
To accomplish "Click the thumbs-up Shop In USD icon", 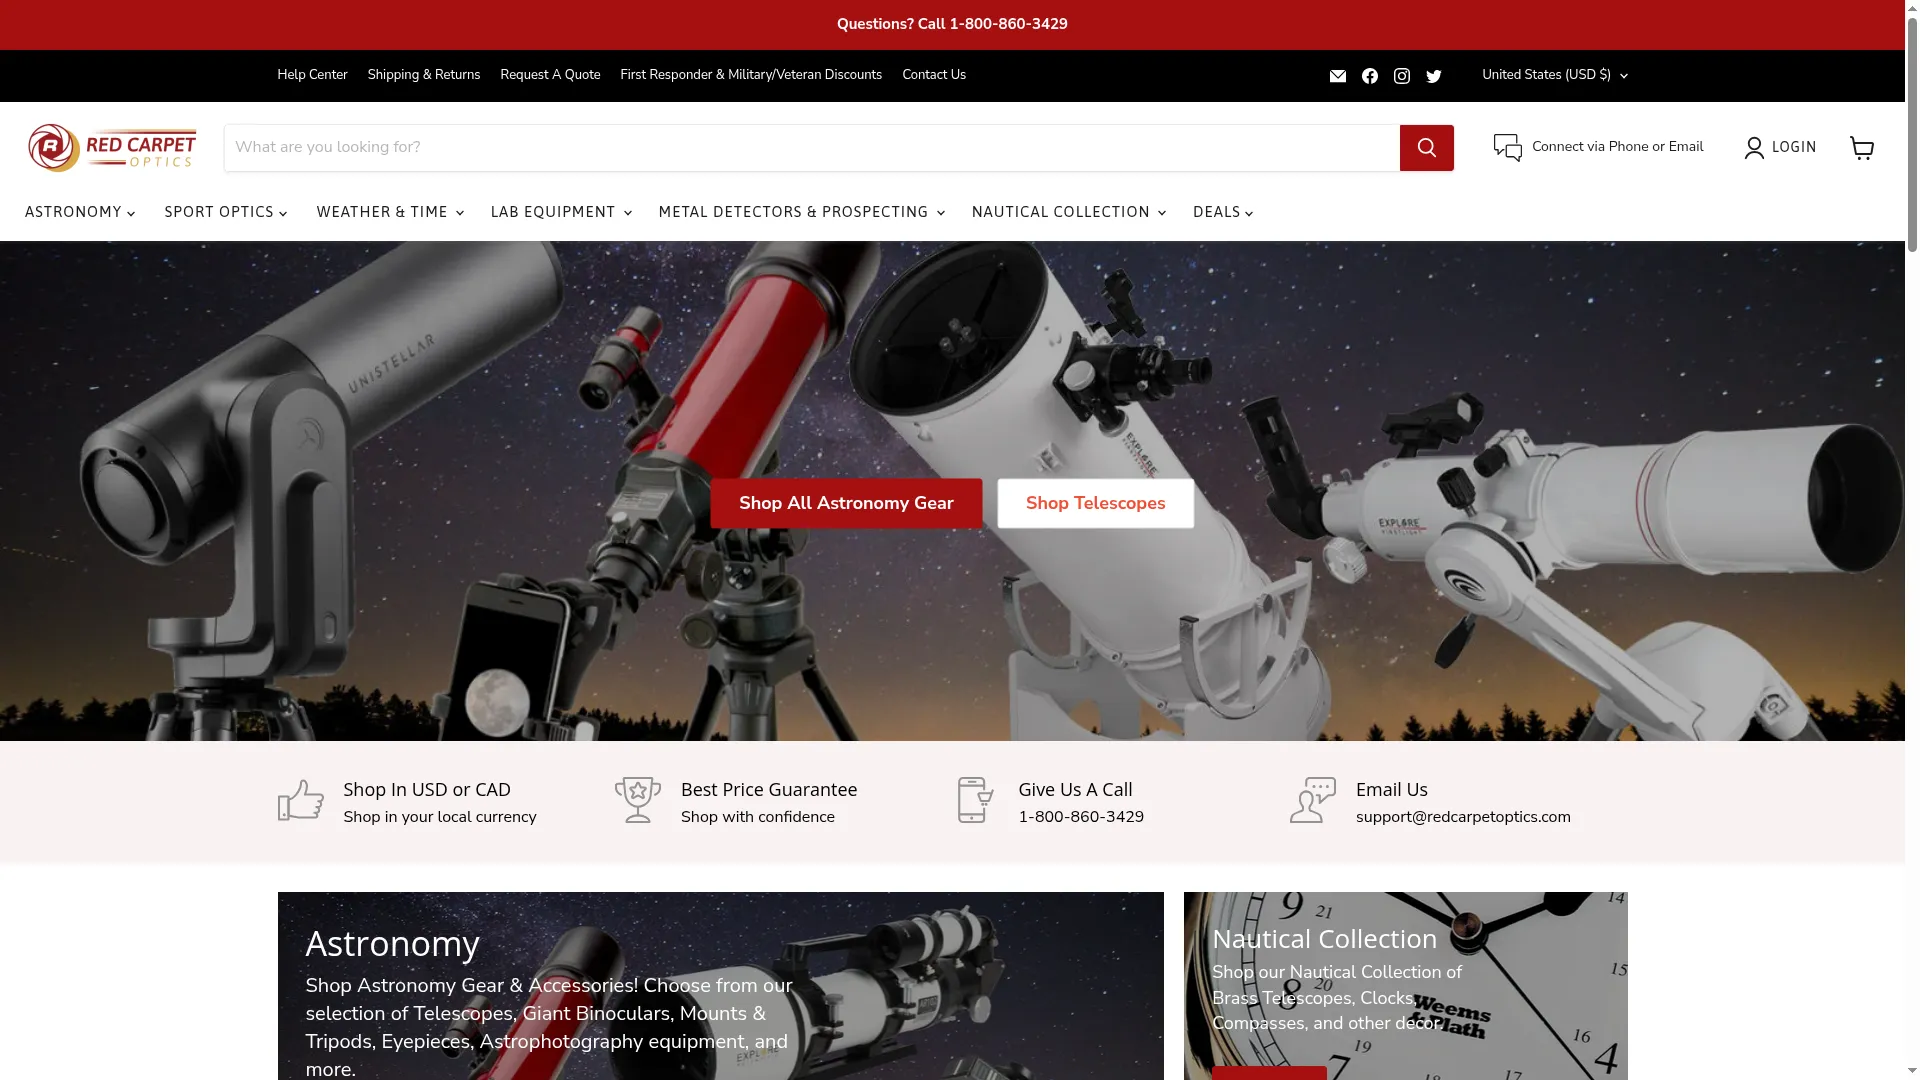I will (x=301, y=801).
